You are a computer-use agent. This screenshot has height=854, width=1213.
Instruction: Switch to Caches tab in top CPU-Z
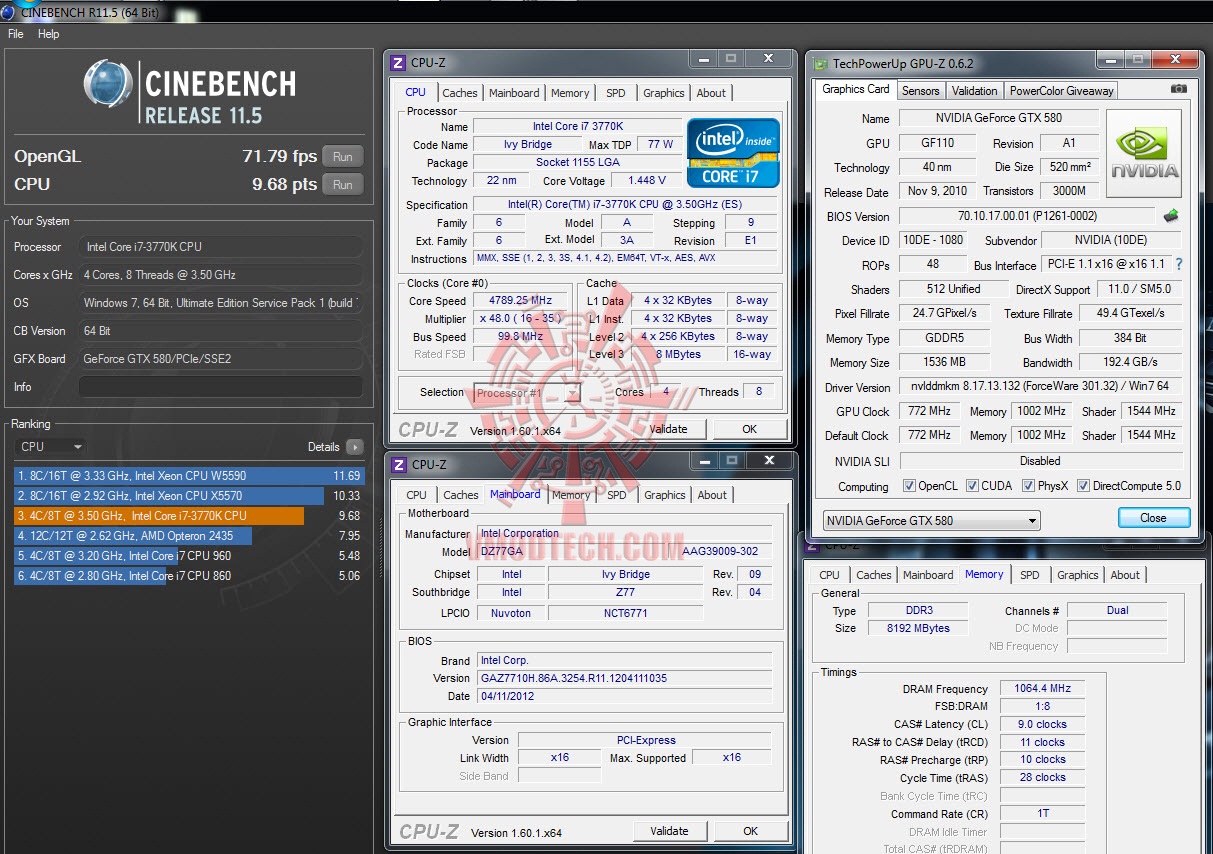460,93
